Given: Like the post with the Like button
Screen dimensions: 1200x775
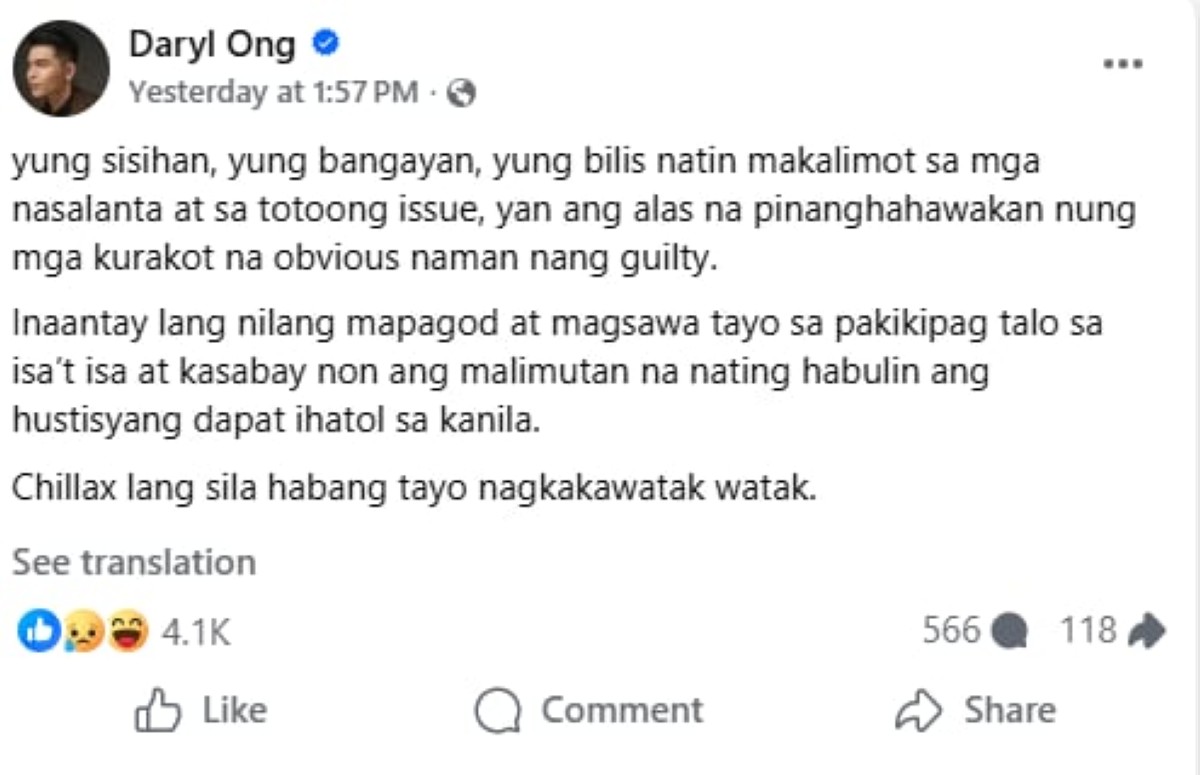Looking at the screenshot, I should point(201,710).
